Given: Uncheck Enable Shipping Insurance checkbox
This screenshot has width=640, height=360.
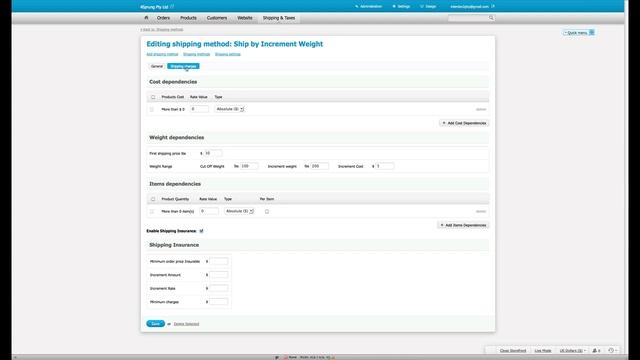Looking at the screenshot, I should click(201, 231).
